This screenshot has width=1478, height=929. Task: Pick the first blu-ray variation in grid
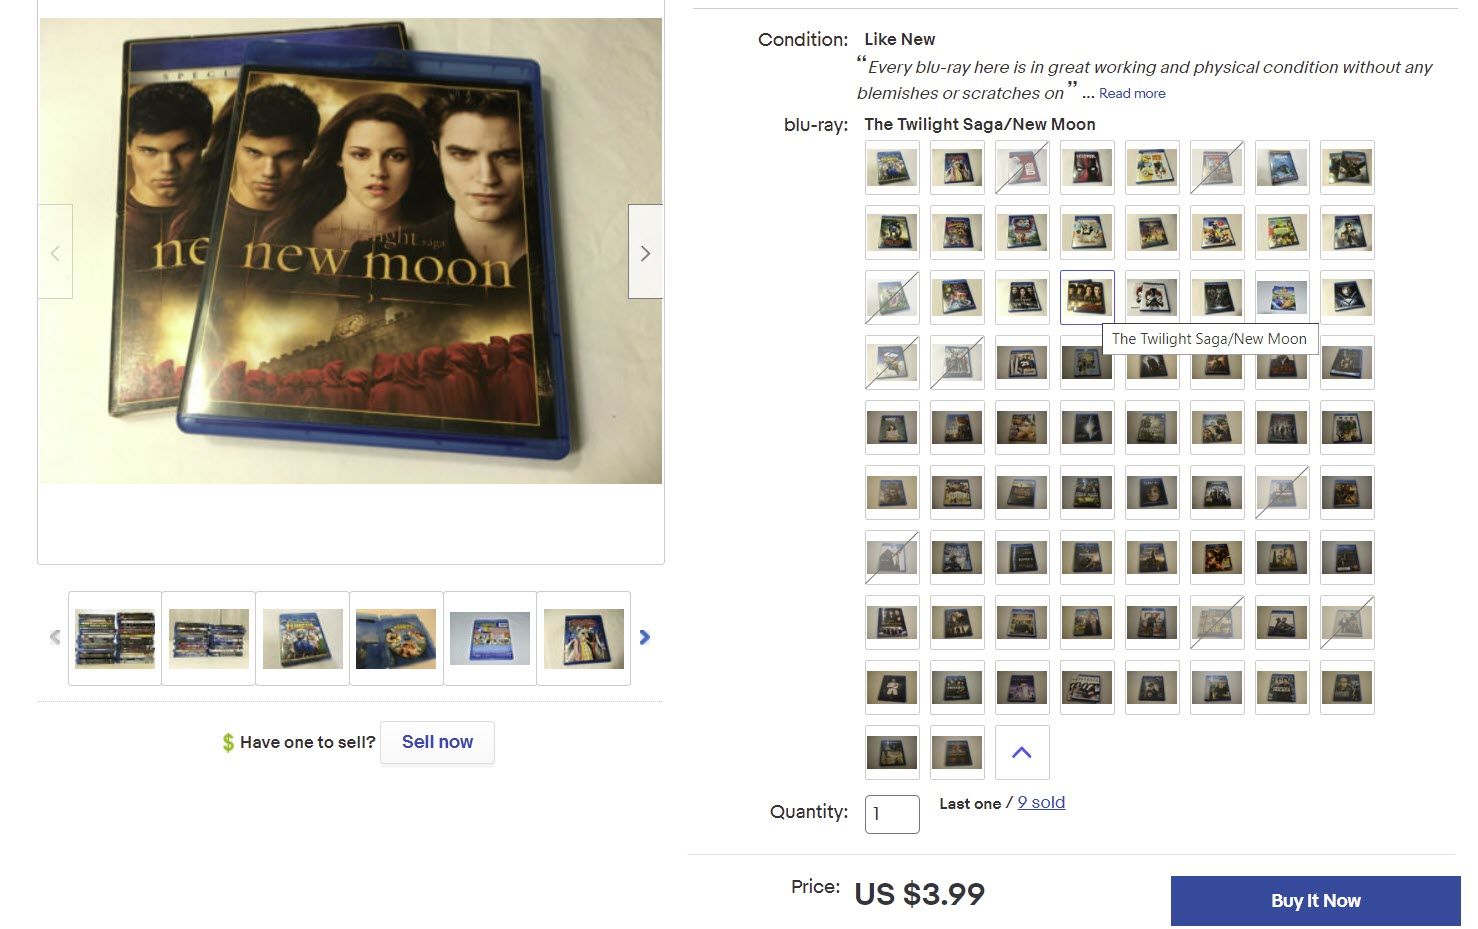coord(892,167)
